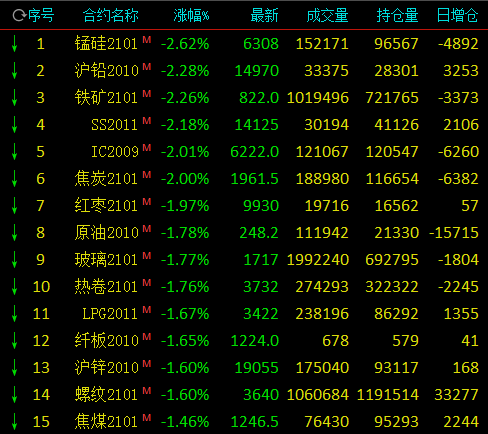Sort by the 最新 column header
This screenshot has width=488, height=434.
264,15
